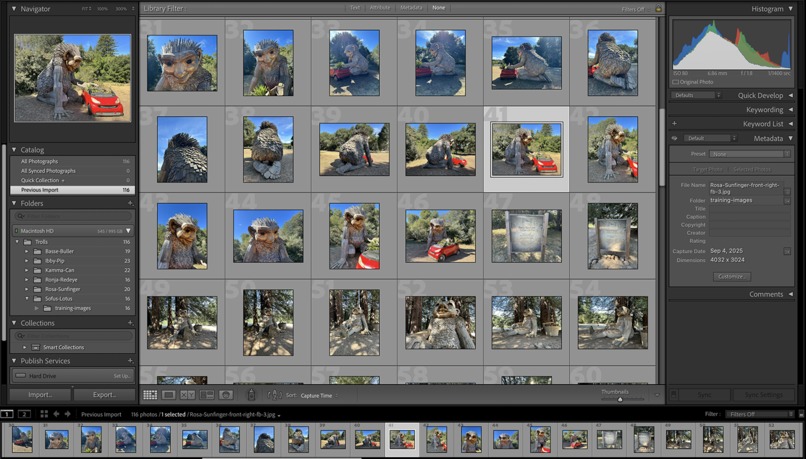806x459 pixels.
Task: Switch to Grid view icon
Action: (x=150, y=395)
